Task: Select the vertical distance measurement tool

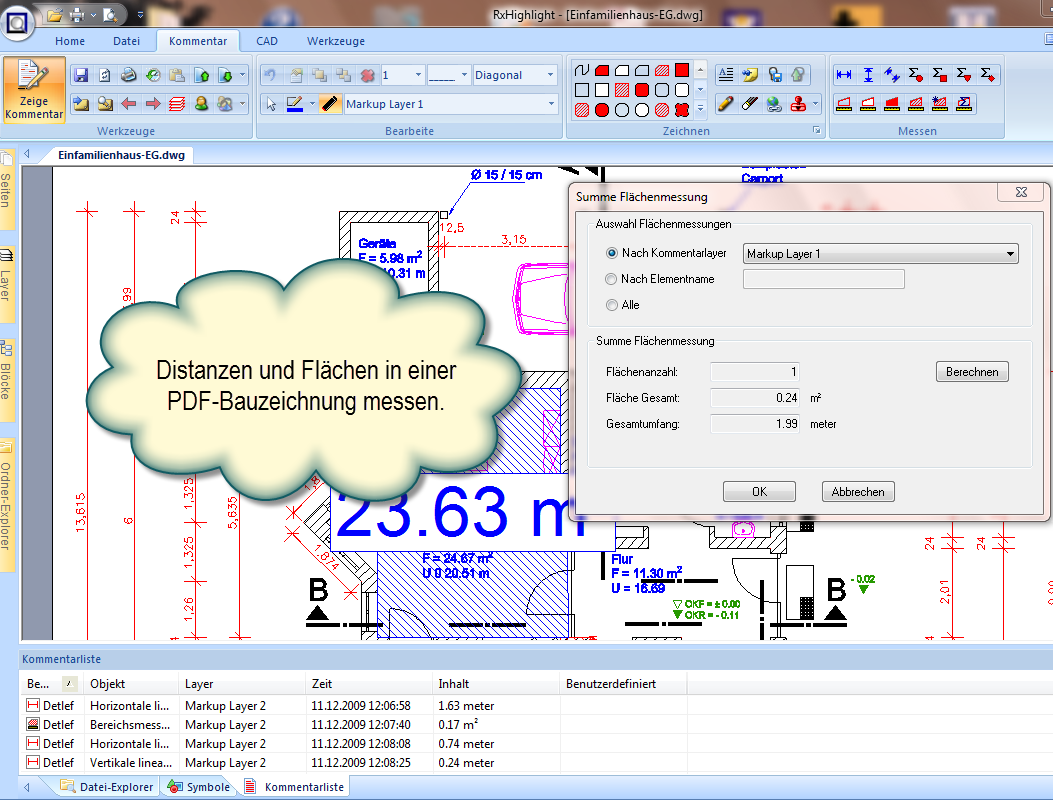Action: tap(868, 75)
